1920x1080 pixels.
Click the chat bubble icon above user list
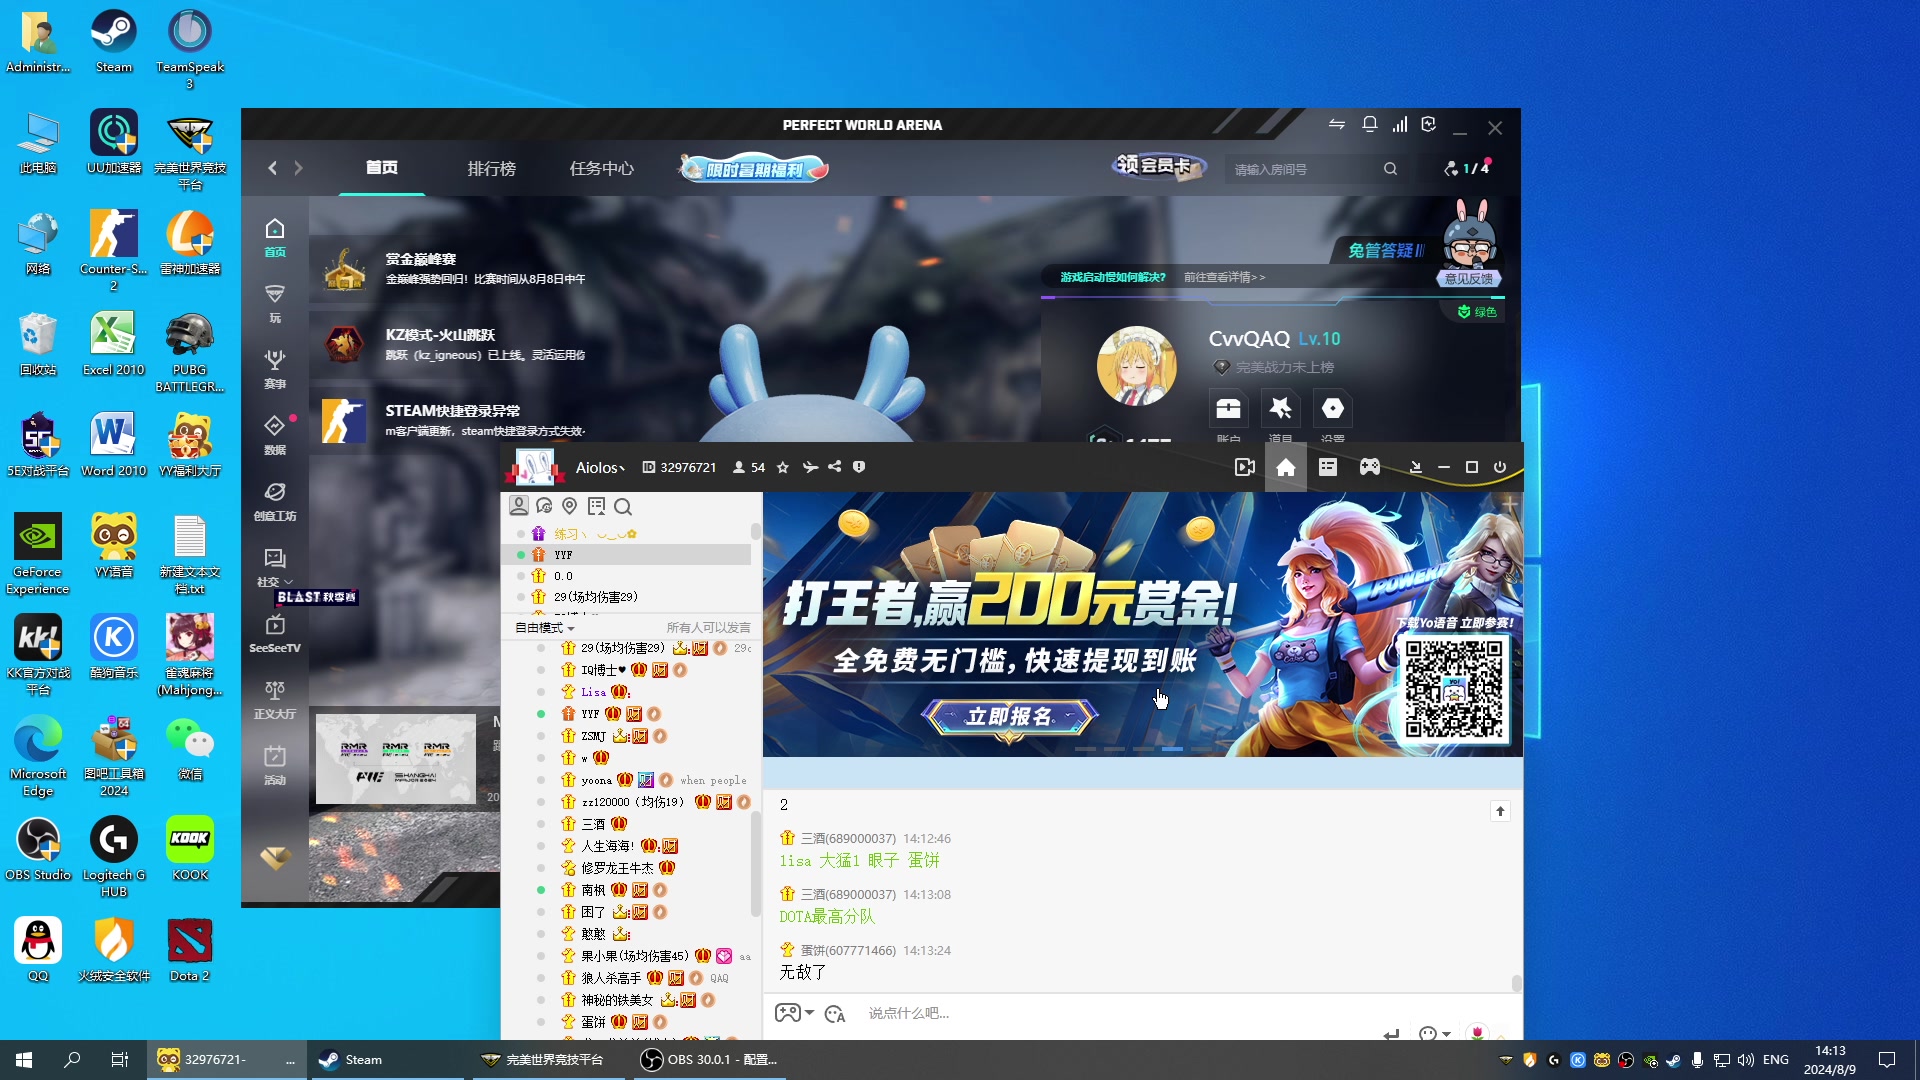click(544, 506)
